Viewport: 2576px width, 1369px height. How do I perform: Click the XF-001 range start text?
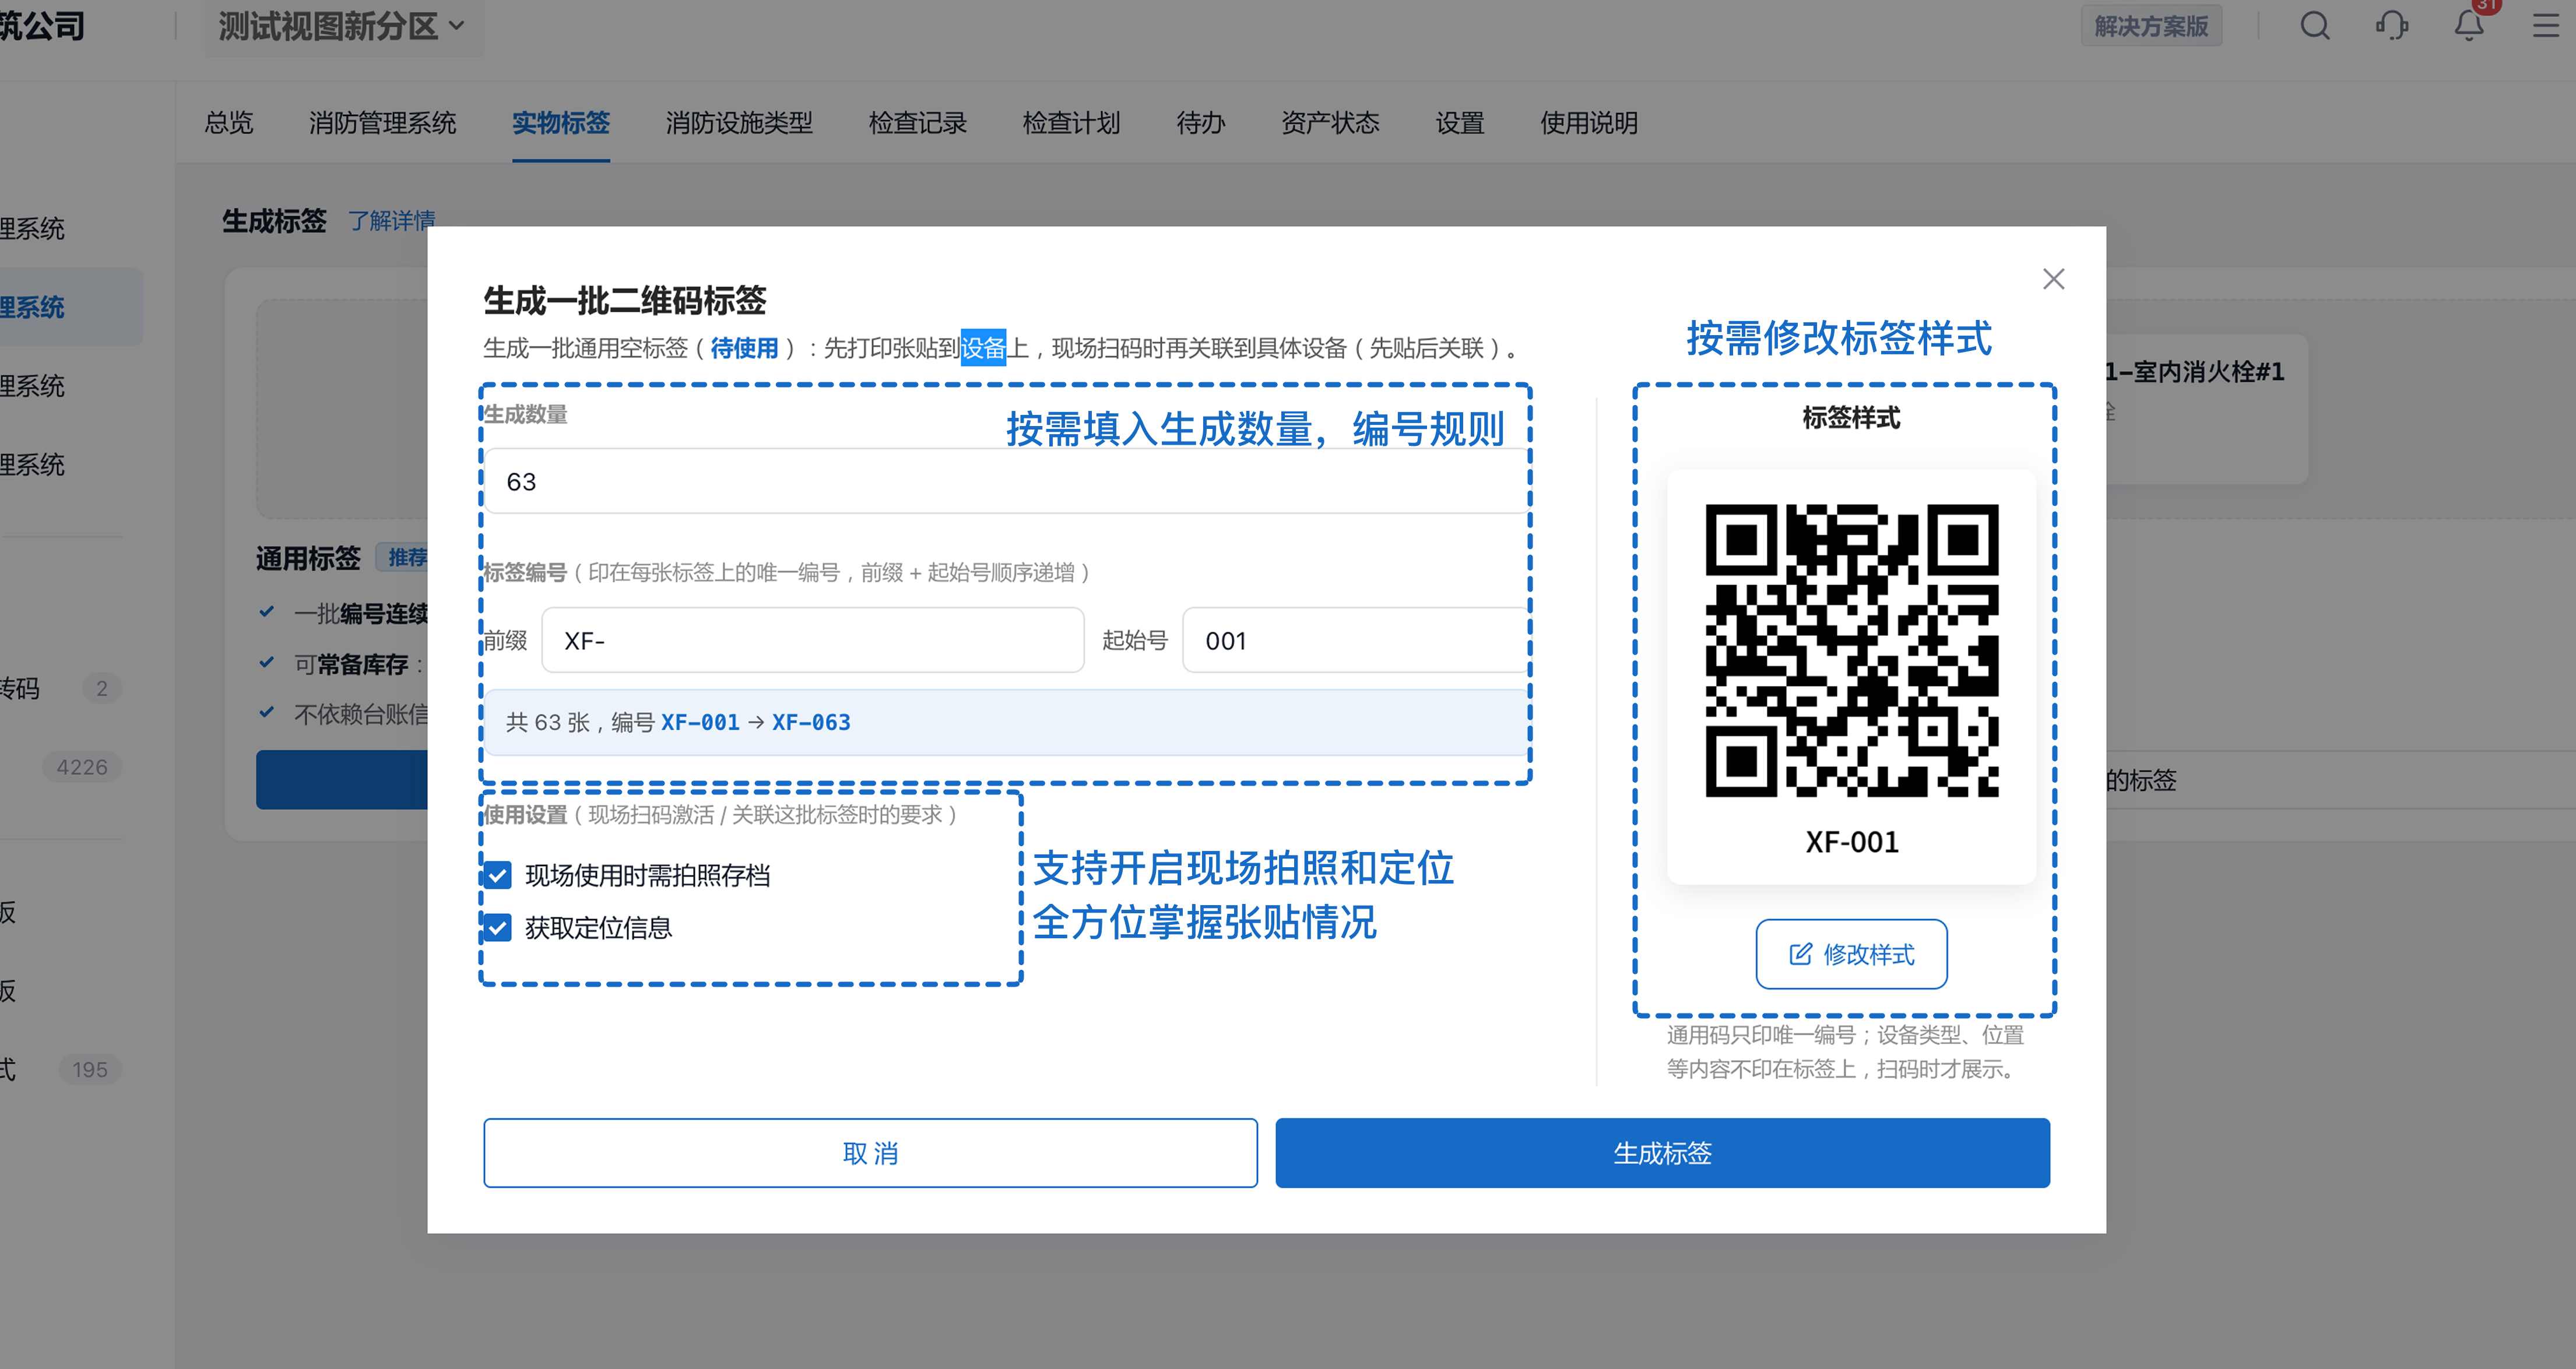point(700,722)
